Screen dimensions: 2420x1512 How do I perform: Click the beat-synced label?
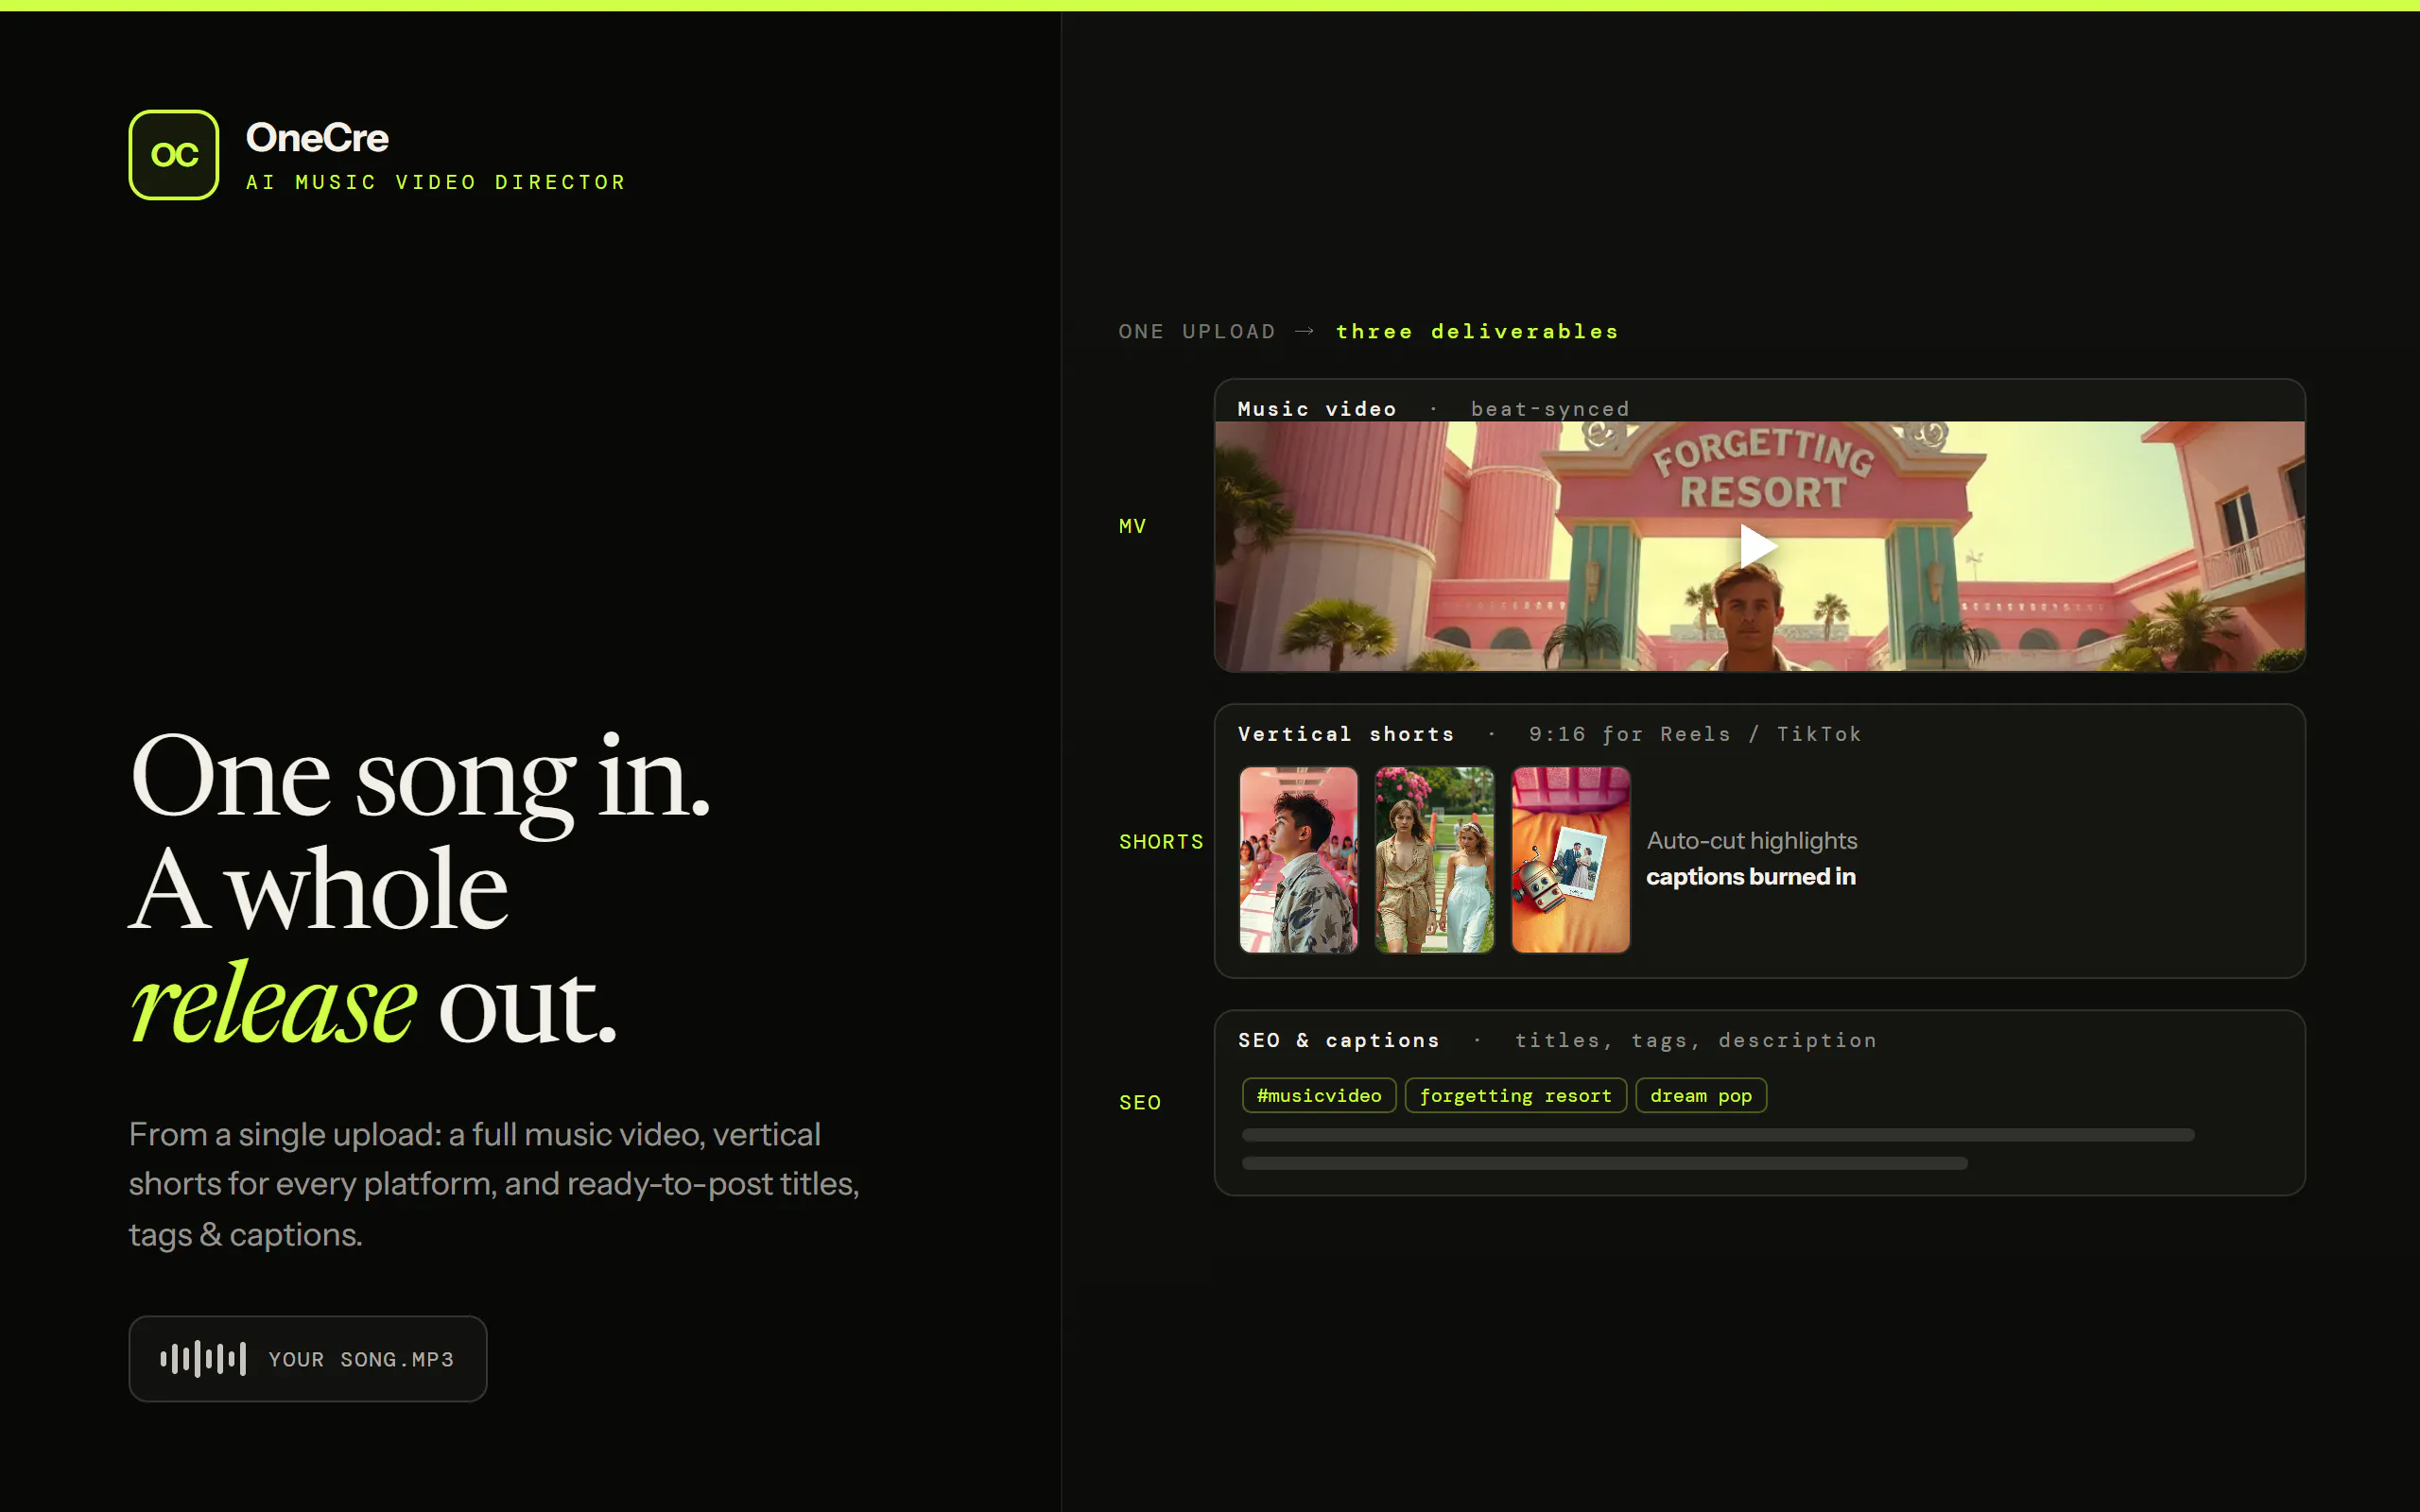coord(1550,408)
